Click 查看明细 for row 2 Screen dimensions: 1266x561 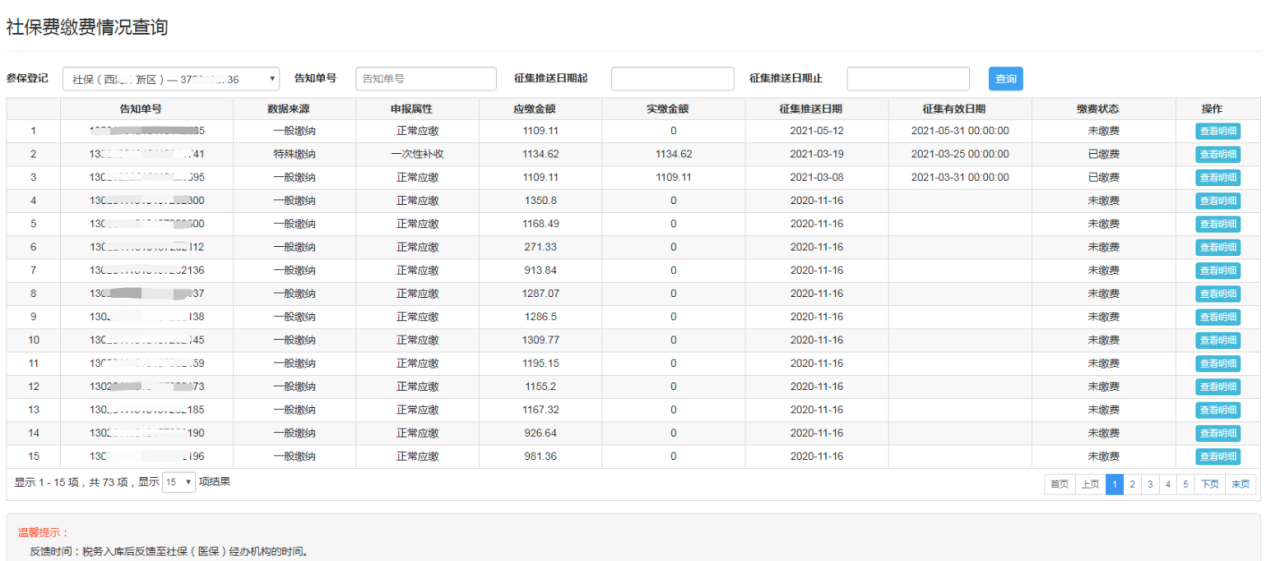tap(1217, 154)
